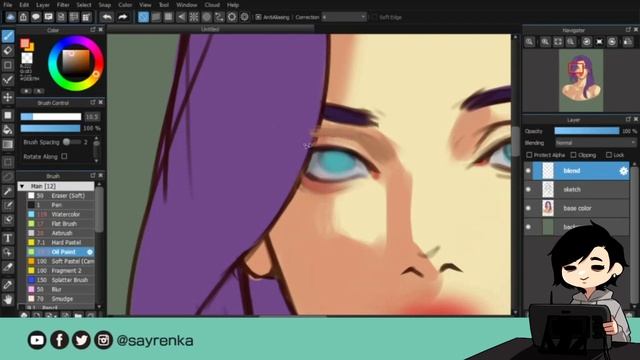Enable radial snap guide
This screenshot has height=360, width=640.
[x=194, y=17]
